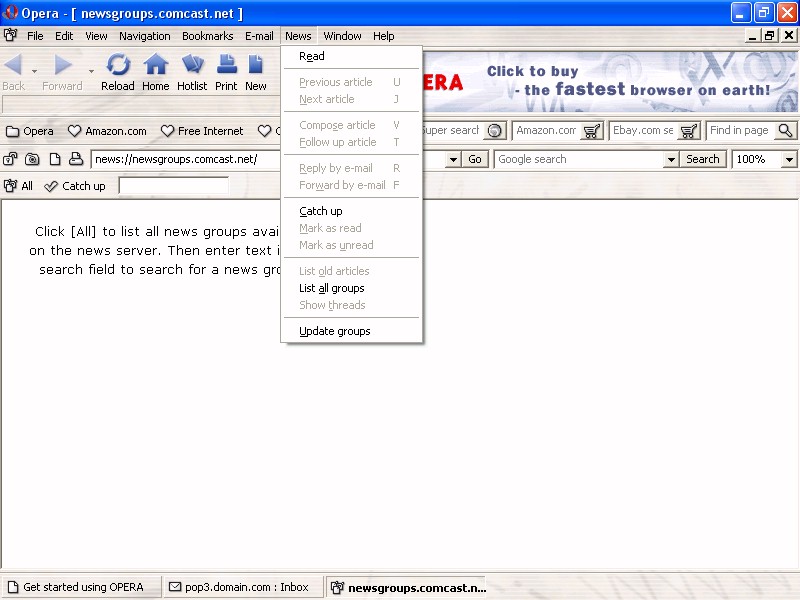Click the Amazon.com heart bookmark
The height and width of the screenshot is (600, 800).
(74, 131)
